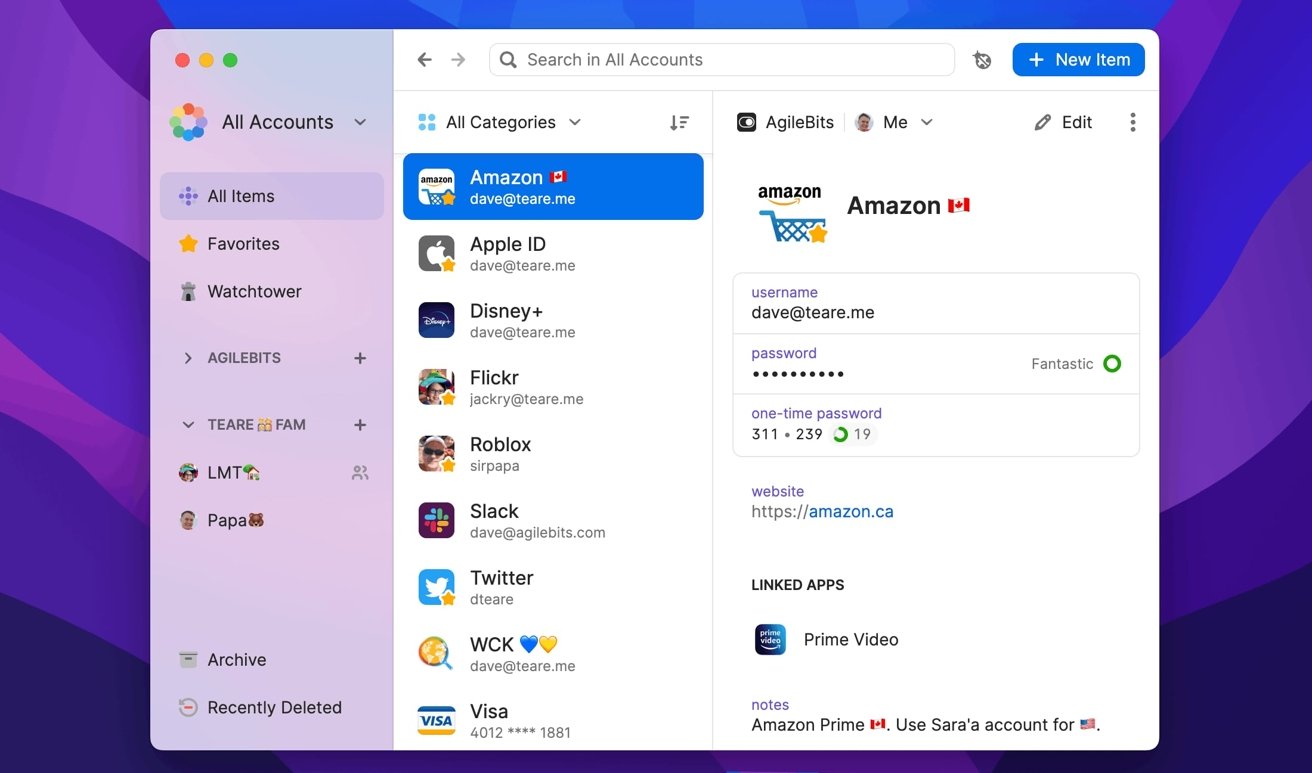Viewport: 1312px width, 773px height.
Task: Click the Edit button
Action: coord(1063,122)
